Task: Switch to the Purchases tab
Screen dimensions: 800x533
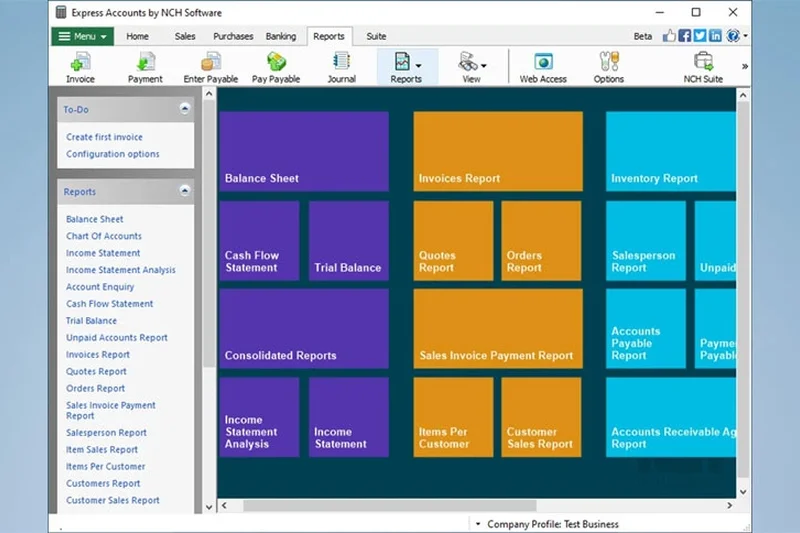Action: pyautogui.click(x=233, y=36)
